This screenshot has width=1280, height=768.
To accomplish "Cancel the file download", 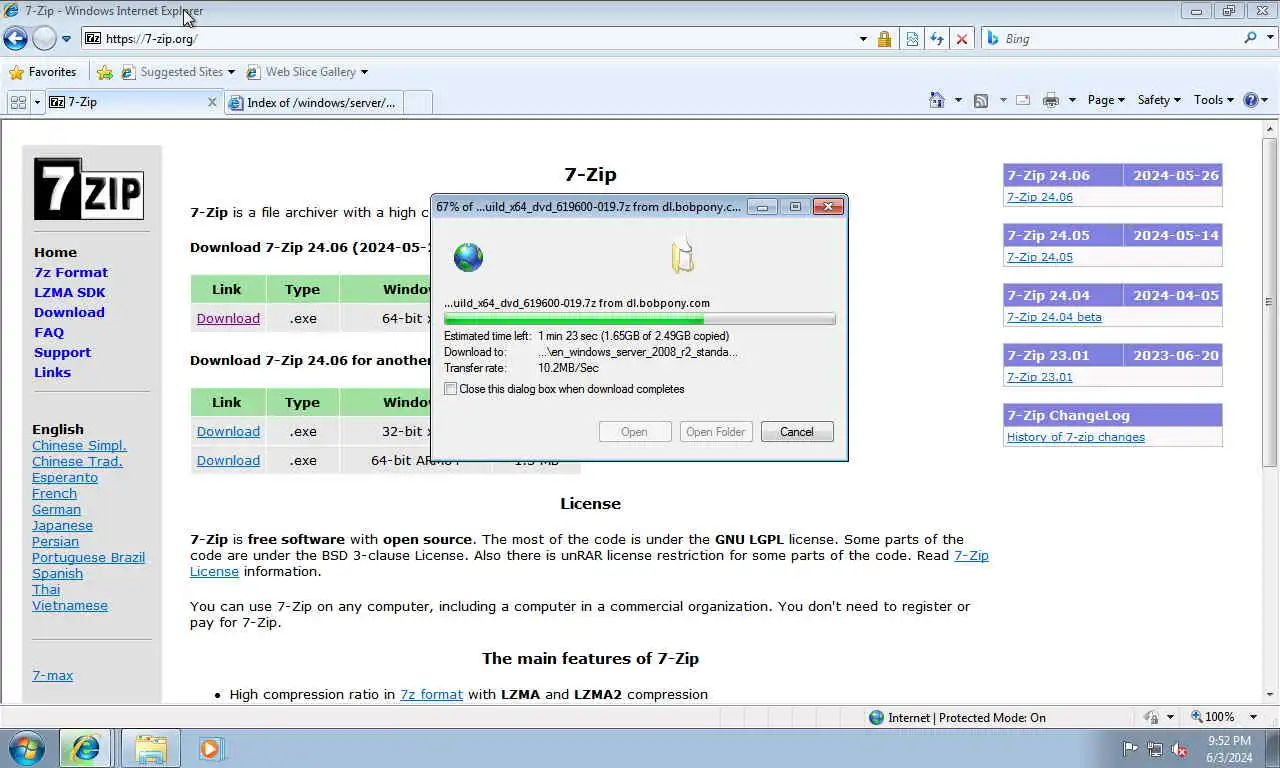I will pyautogui.click(x=797, y=432).
